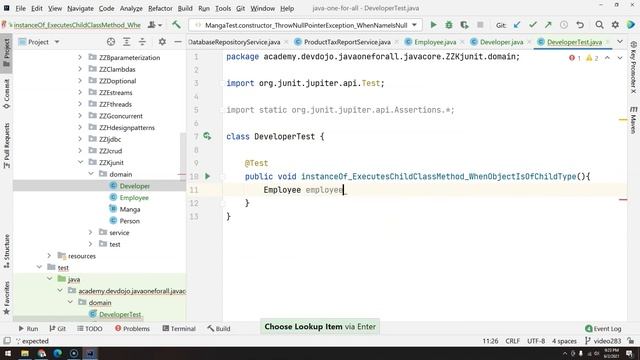Switch to Developer.java editor tab
Screen dimensions: 640x360
coord(501,42)
